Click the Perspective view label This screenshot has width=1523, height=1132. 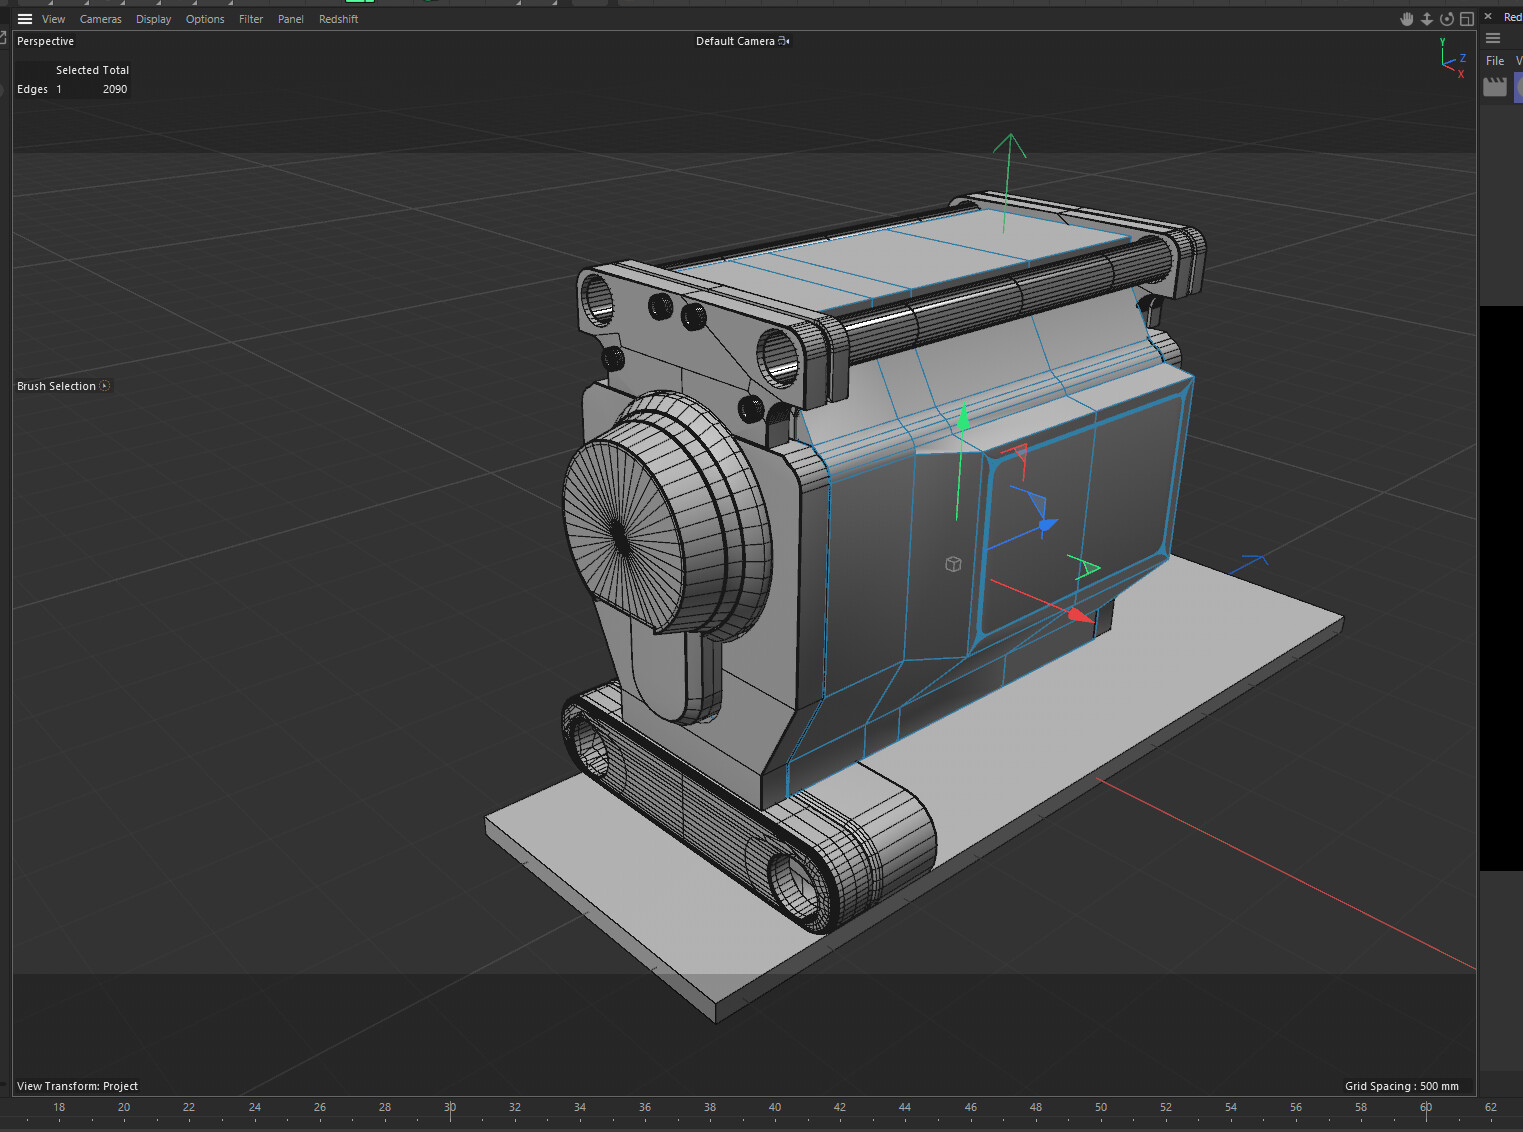pyautogui.click(x=46, y=41)
